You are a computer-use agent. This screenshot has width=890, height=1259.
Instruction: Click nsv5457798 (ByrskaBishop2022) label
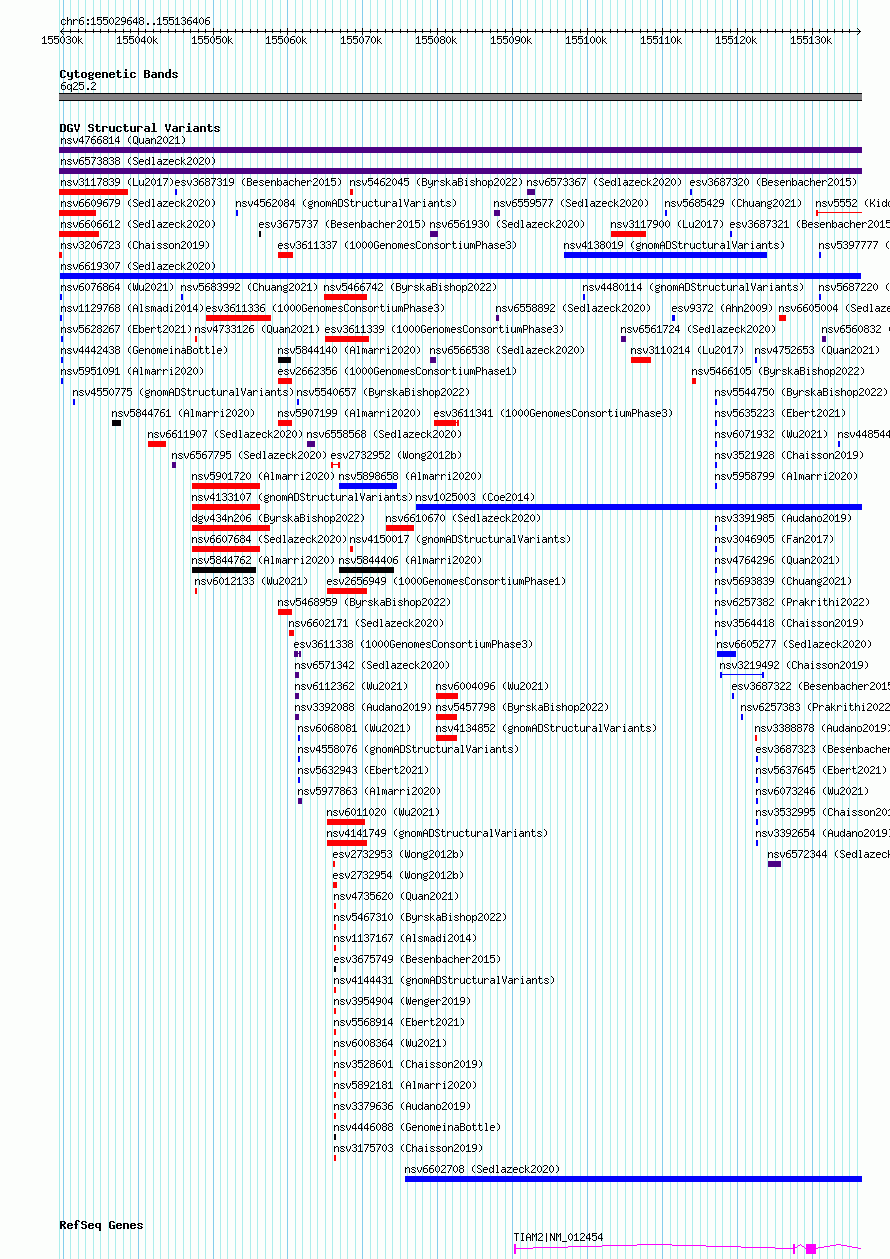(522, 707)
